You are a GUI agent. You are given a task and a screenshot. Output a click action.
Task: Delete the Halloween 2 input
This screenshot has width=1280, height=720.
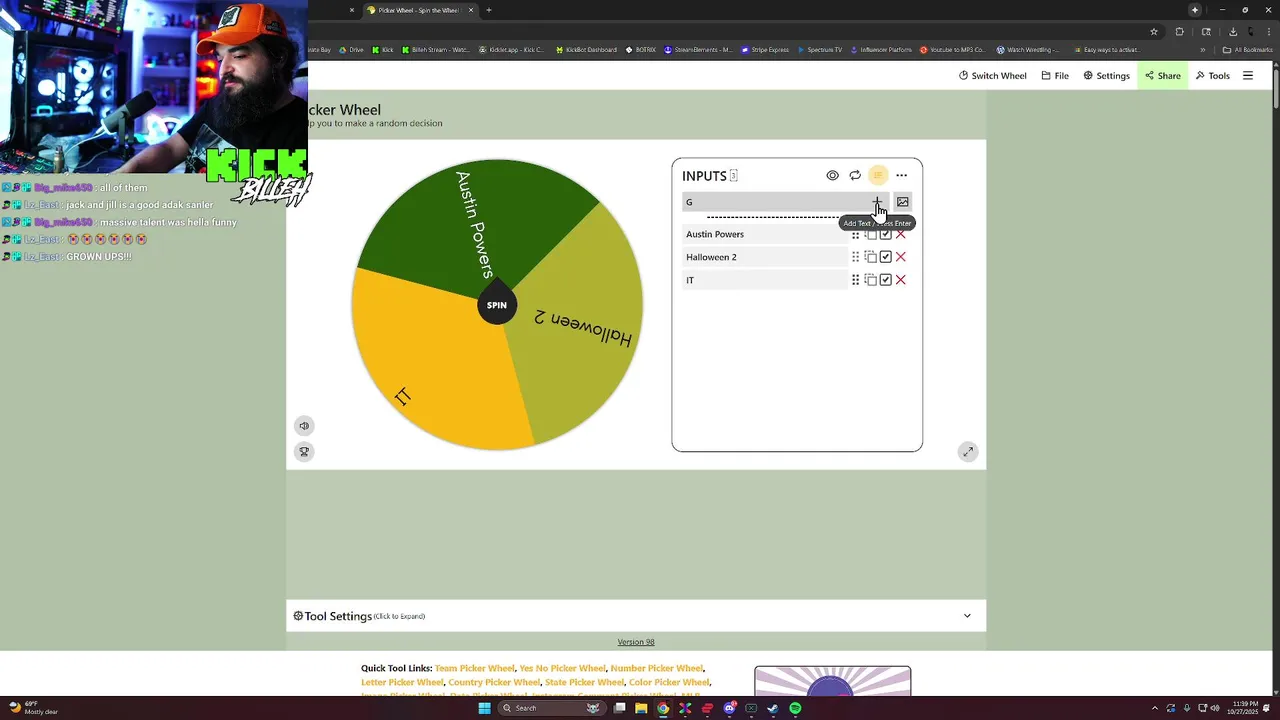coord(901,257)
